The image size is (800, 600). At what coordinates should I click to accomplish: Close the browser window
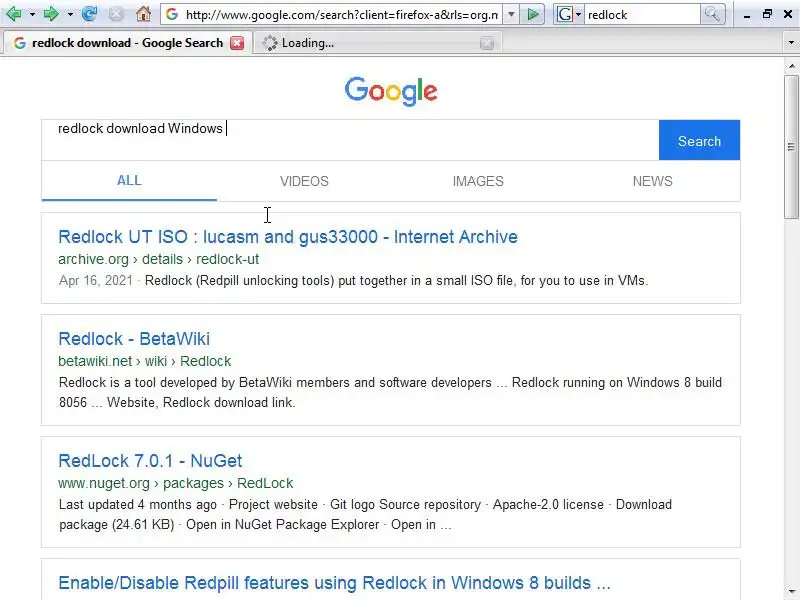(x=788, y=14)
